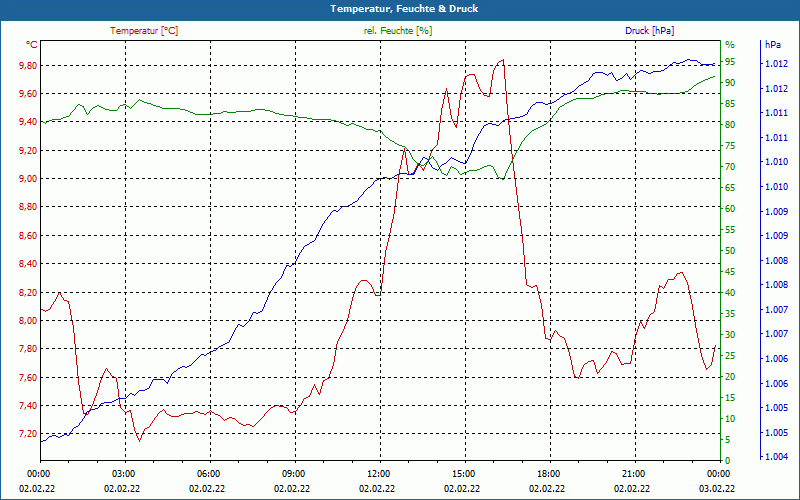Viewport: 800px width, 500px height.
Task: Click the '8,80' temperature axis value
Action: click(29, 207)
